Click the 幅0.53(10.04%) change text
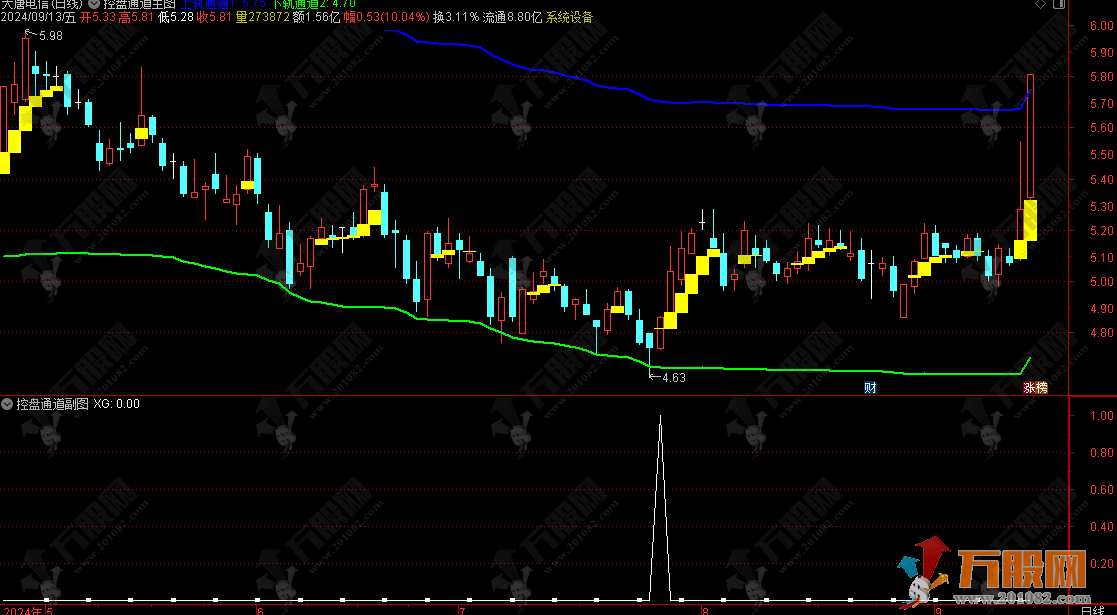The image size is (1117, 615). pos(386,17)
